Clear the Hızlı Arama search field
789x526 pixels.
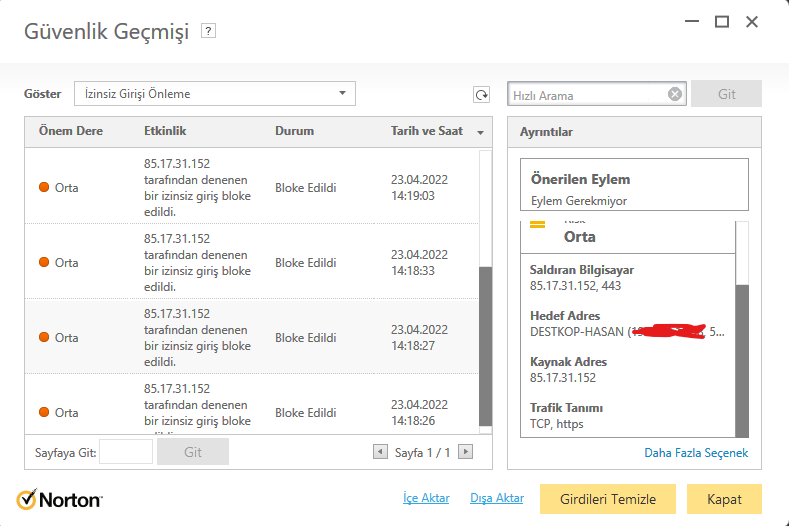[675, 94]
